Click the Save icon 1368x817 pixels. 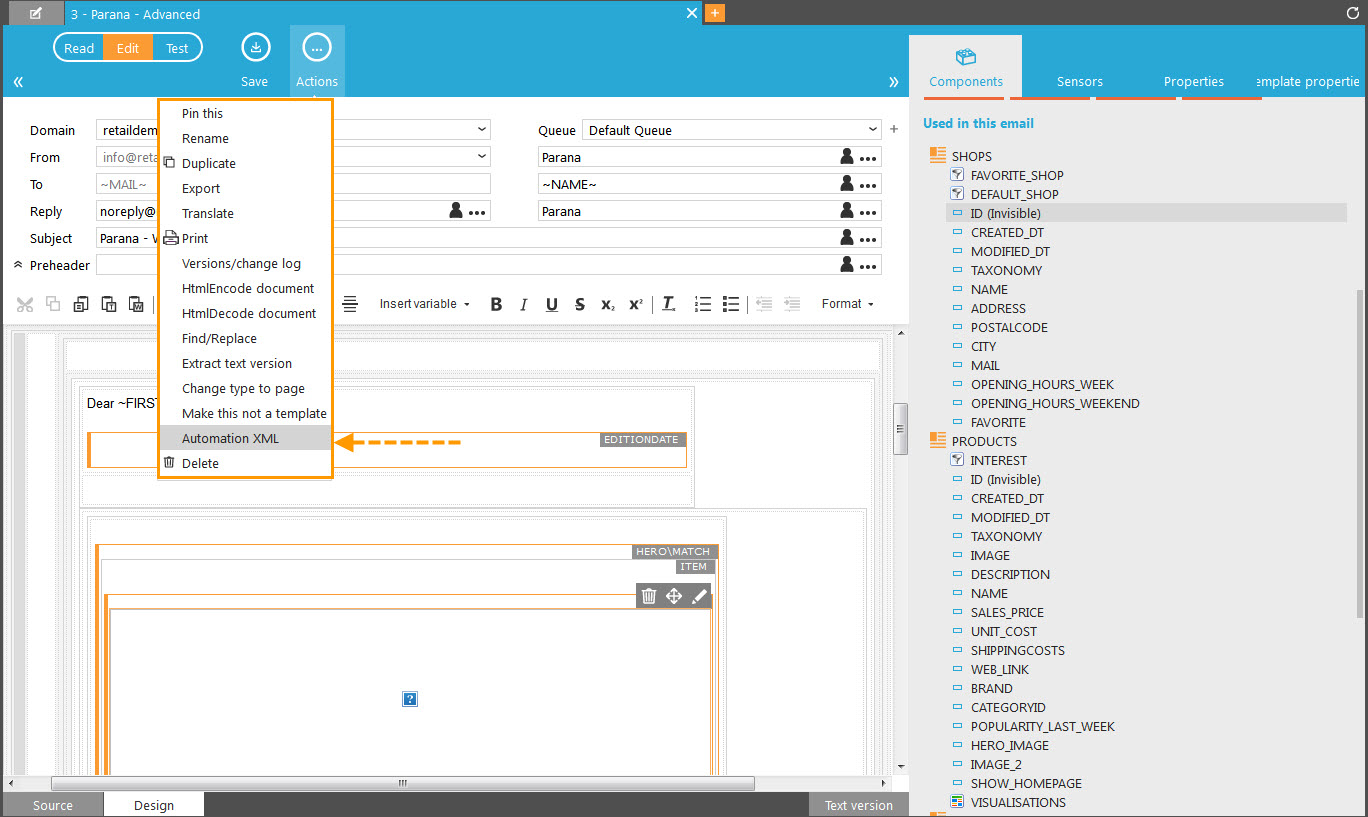255,48
